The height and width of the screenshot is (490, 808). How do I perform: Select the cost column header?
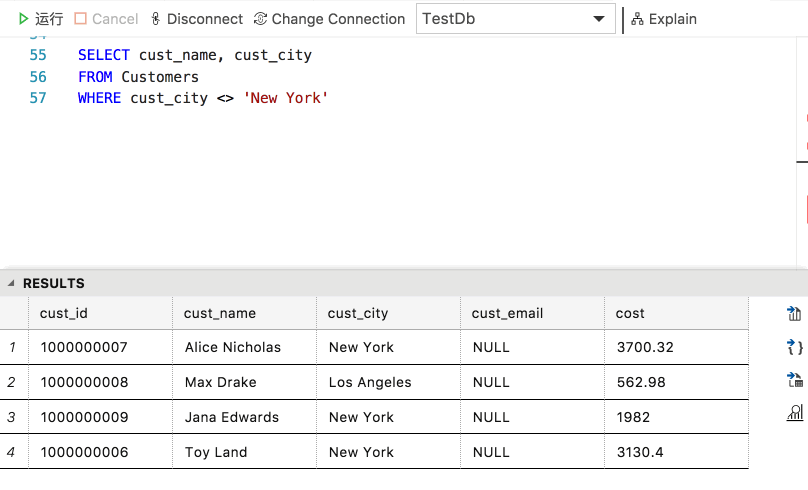tap(677, 313)
